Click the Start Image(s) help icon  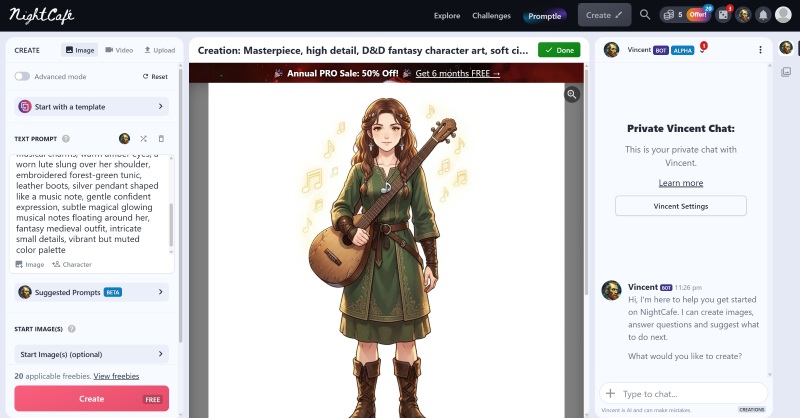pos(71,329)
